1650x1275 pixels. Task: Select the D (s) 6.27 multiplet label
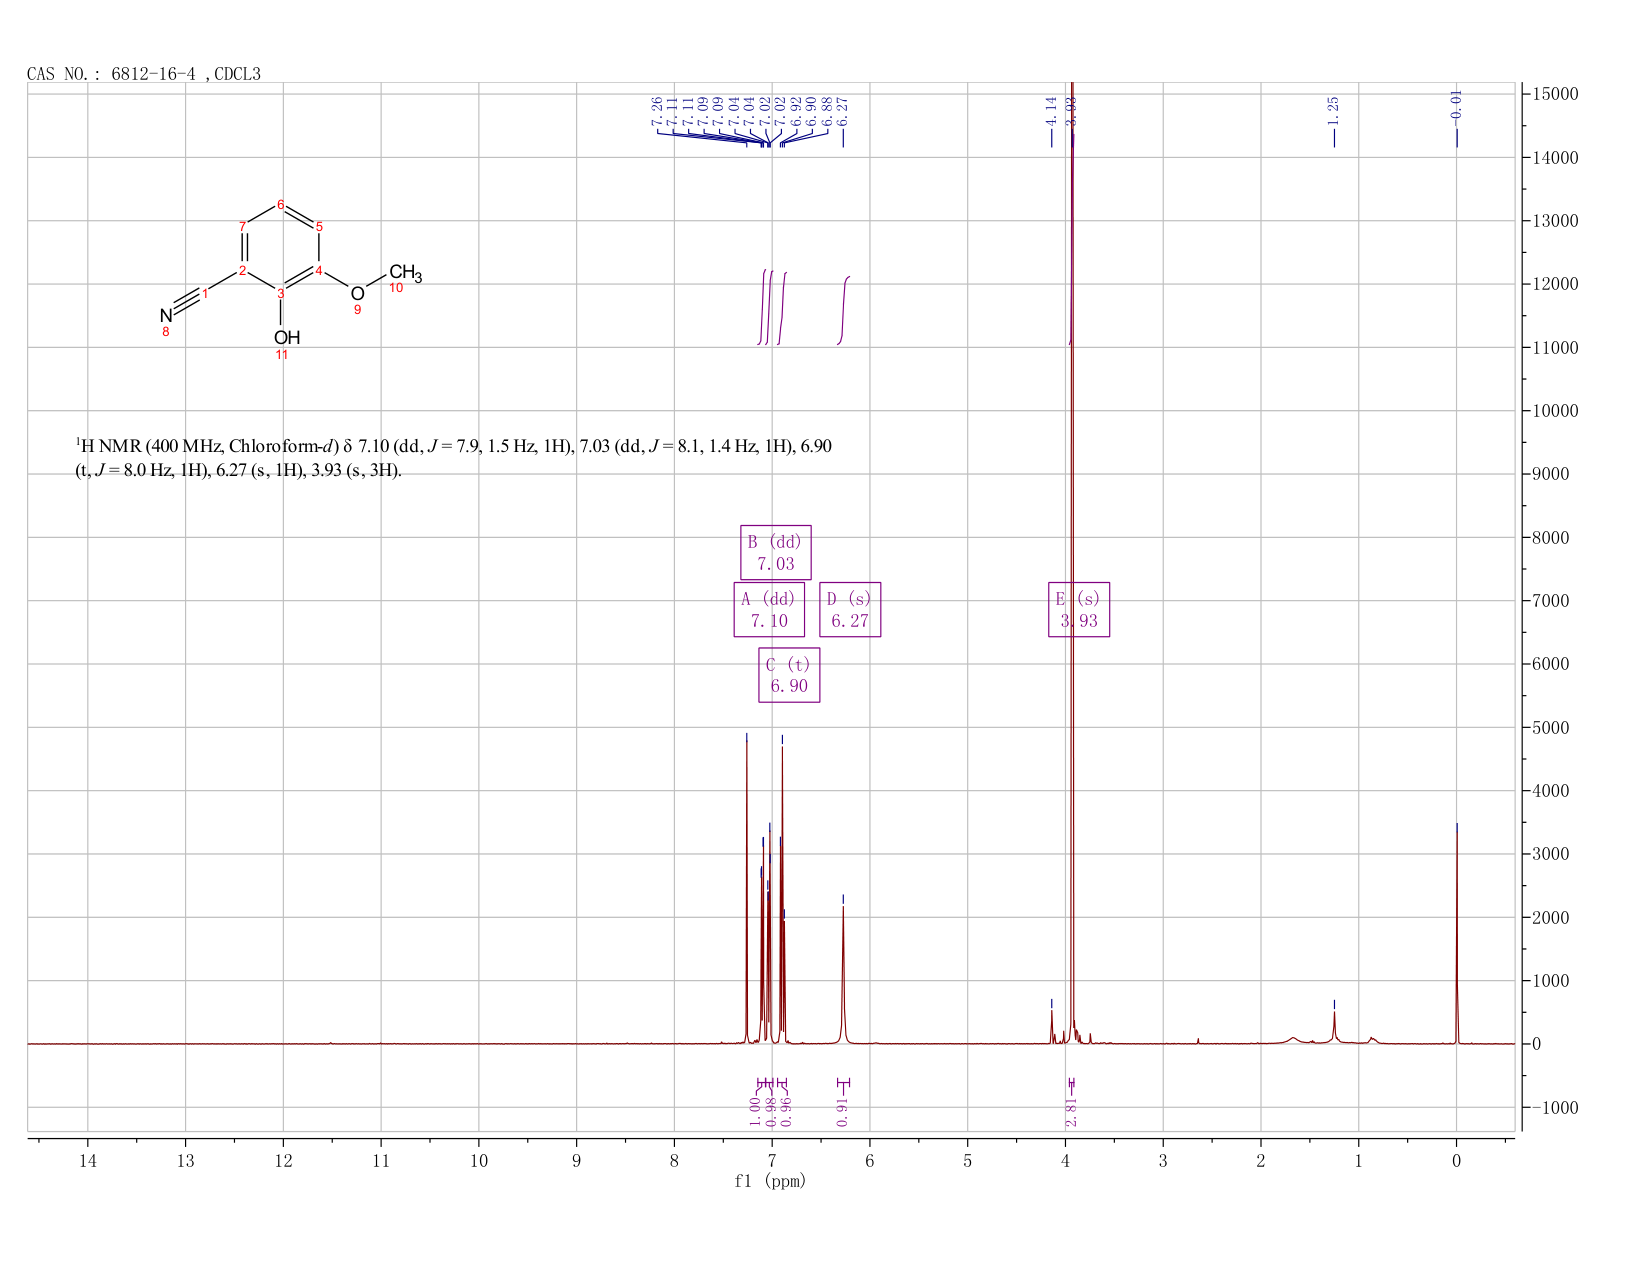(x=850, y=609)
